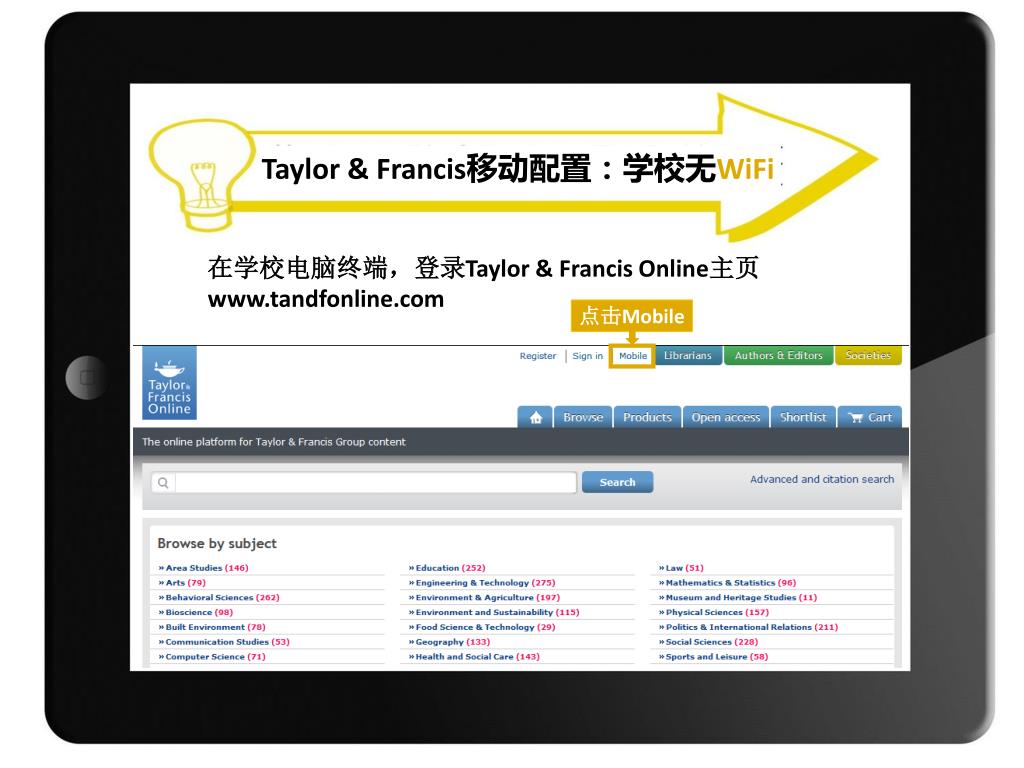Focus the search text field
Screen dimensions: 1024x768
pyautogui.click(x=375, y=483)
